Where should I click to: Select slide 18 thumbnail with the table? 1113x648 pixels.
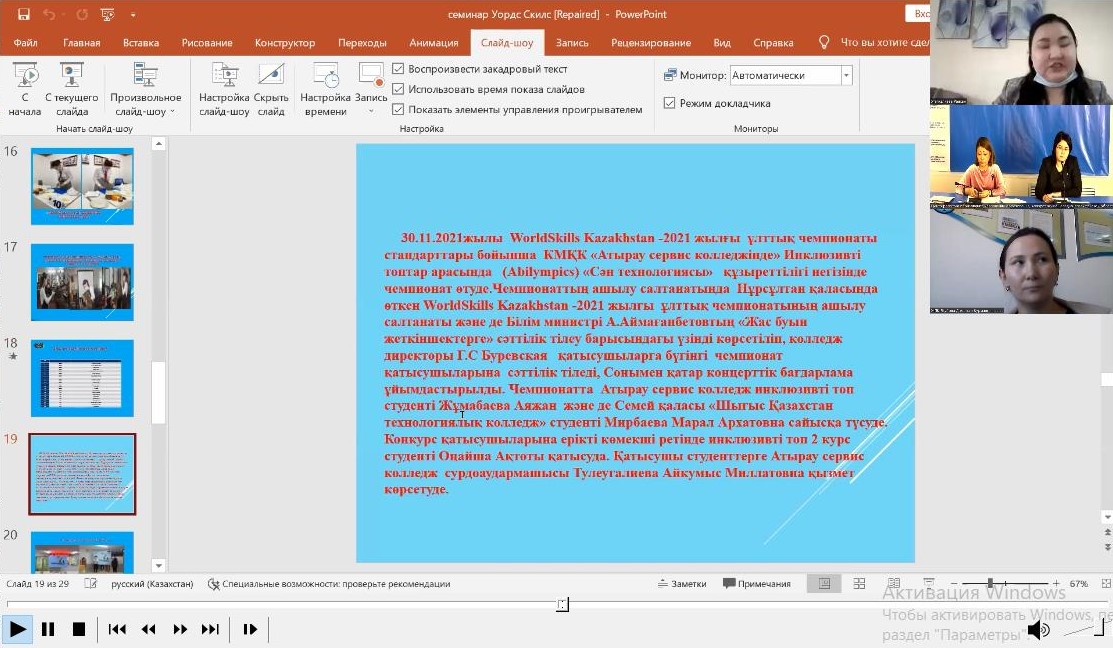82,378
